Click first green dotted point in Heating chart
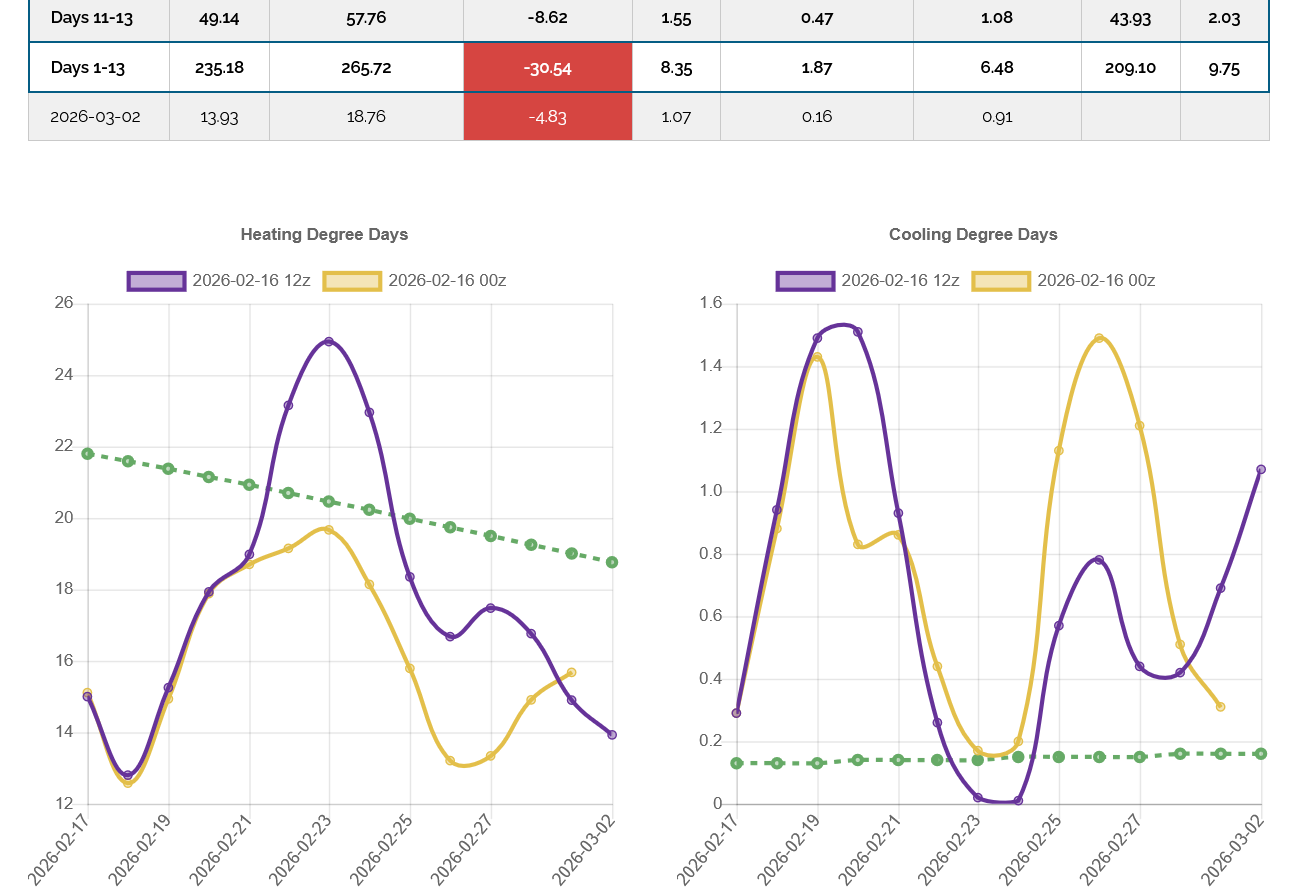 pos(88,454)
